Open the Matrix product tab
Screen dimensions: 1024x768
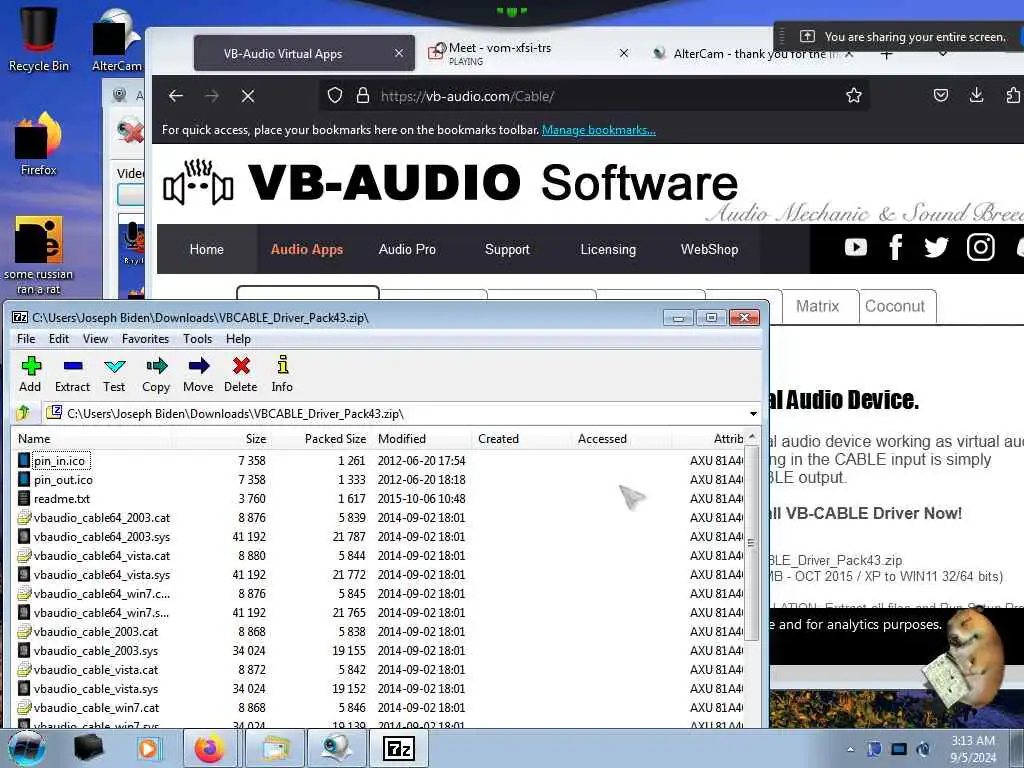coord(817,306)
